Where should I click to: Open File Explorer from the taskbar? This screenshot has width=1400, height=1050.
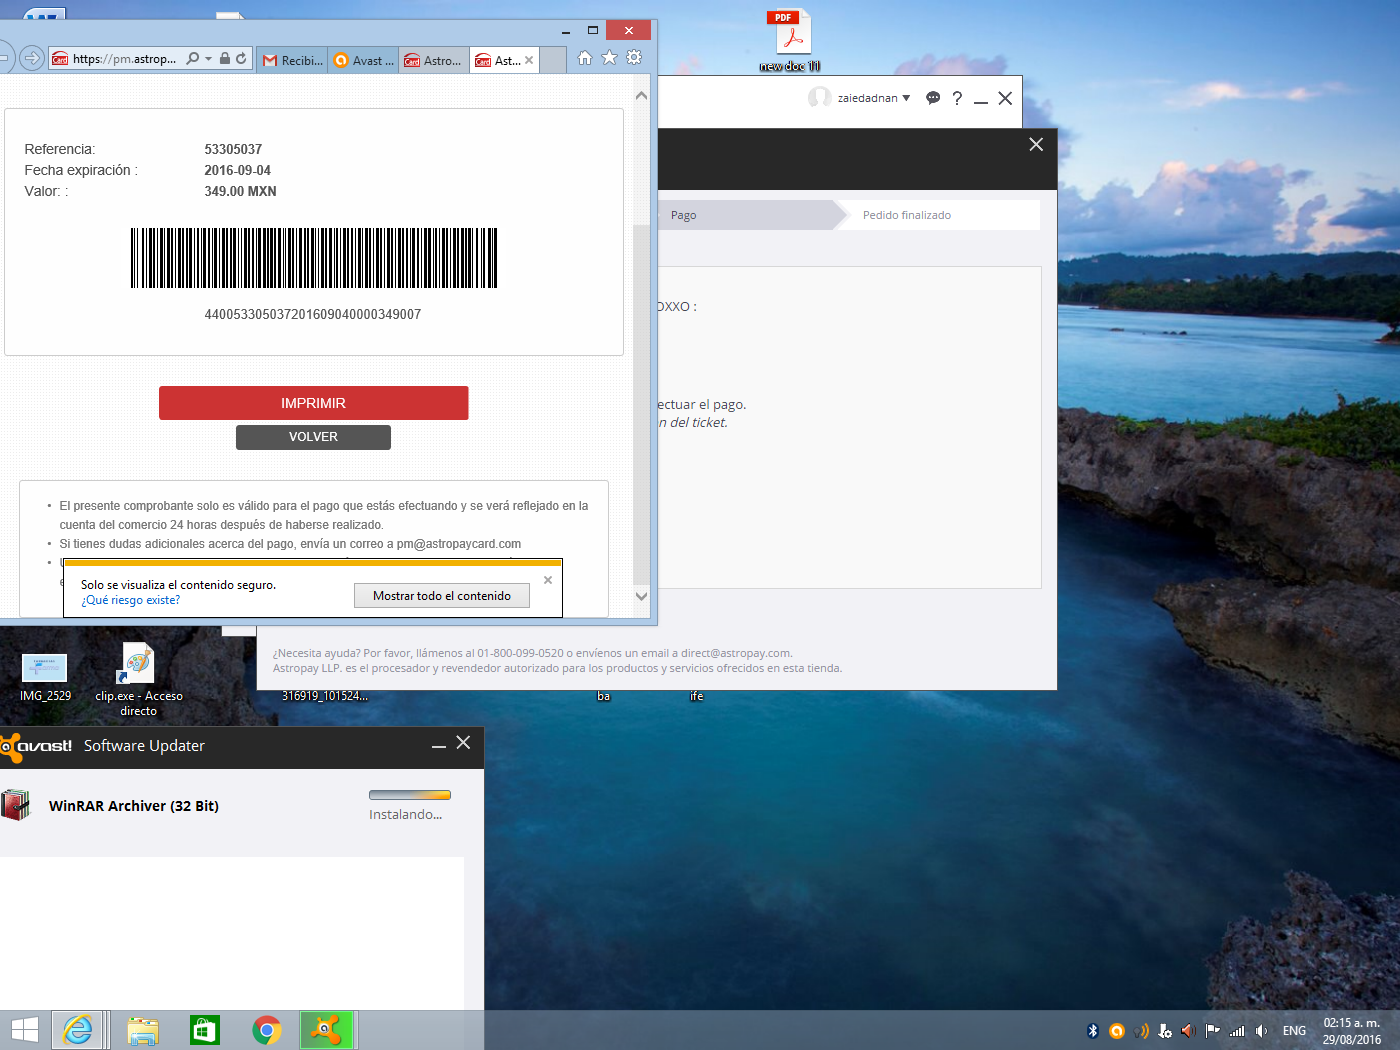(x=143, y=1030)
